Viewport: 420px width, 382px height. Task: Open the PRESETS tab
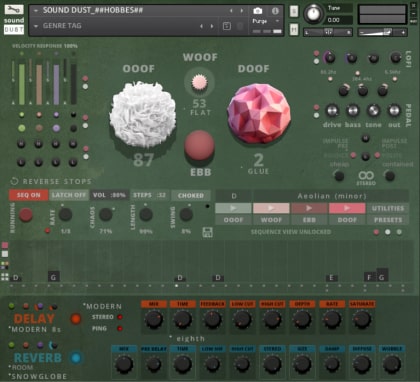click(x=388, y=220)
